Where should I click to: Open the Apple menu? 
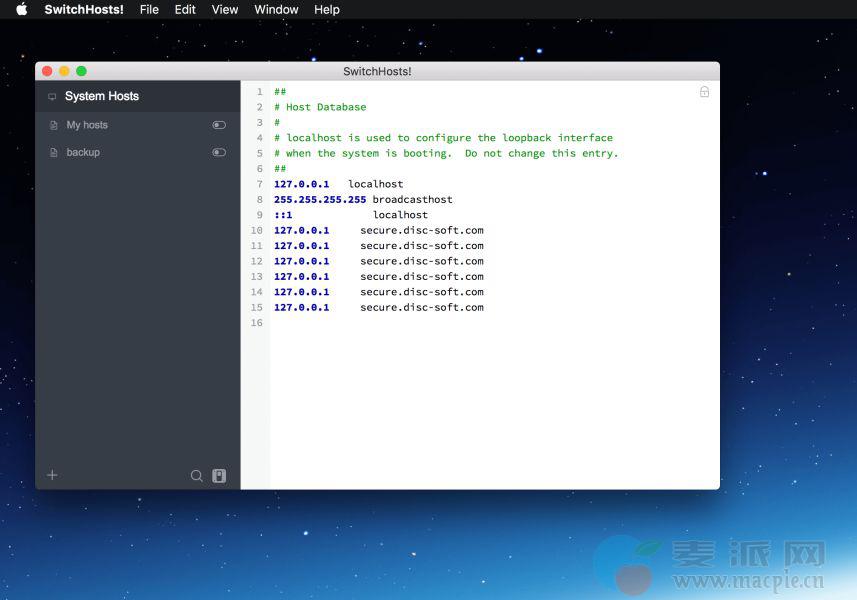tap(22, 9)
